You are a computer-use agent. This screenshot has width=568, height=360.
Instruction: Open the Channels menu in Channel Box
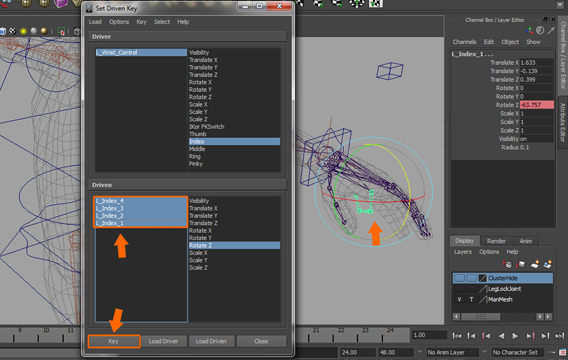pos(464,42)
